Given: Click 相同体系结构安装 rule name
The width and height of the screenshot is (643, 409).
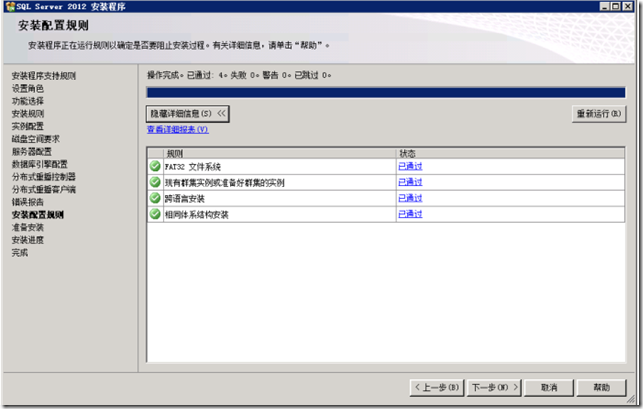Looking at the screenshot, I should [x=196, y=215].
